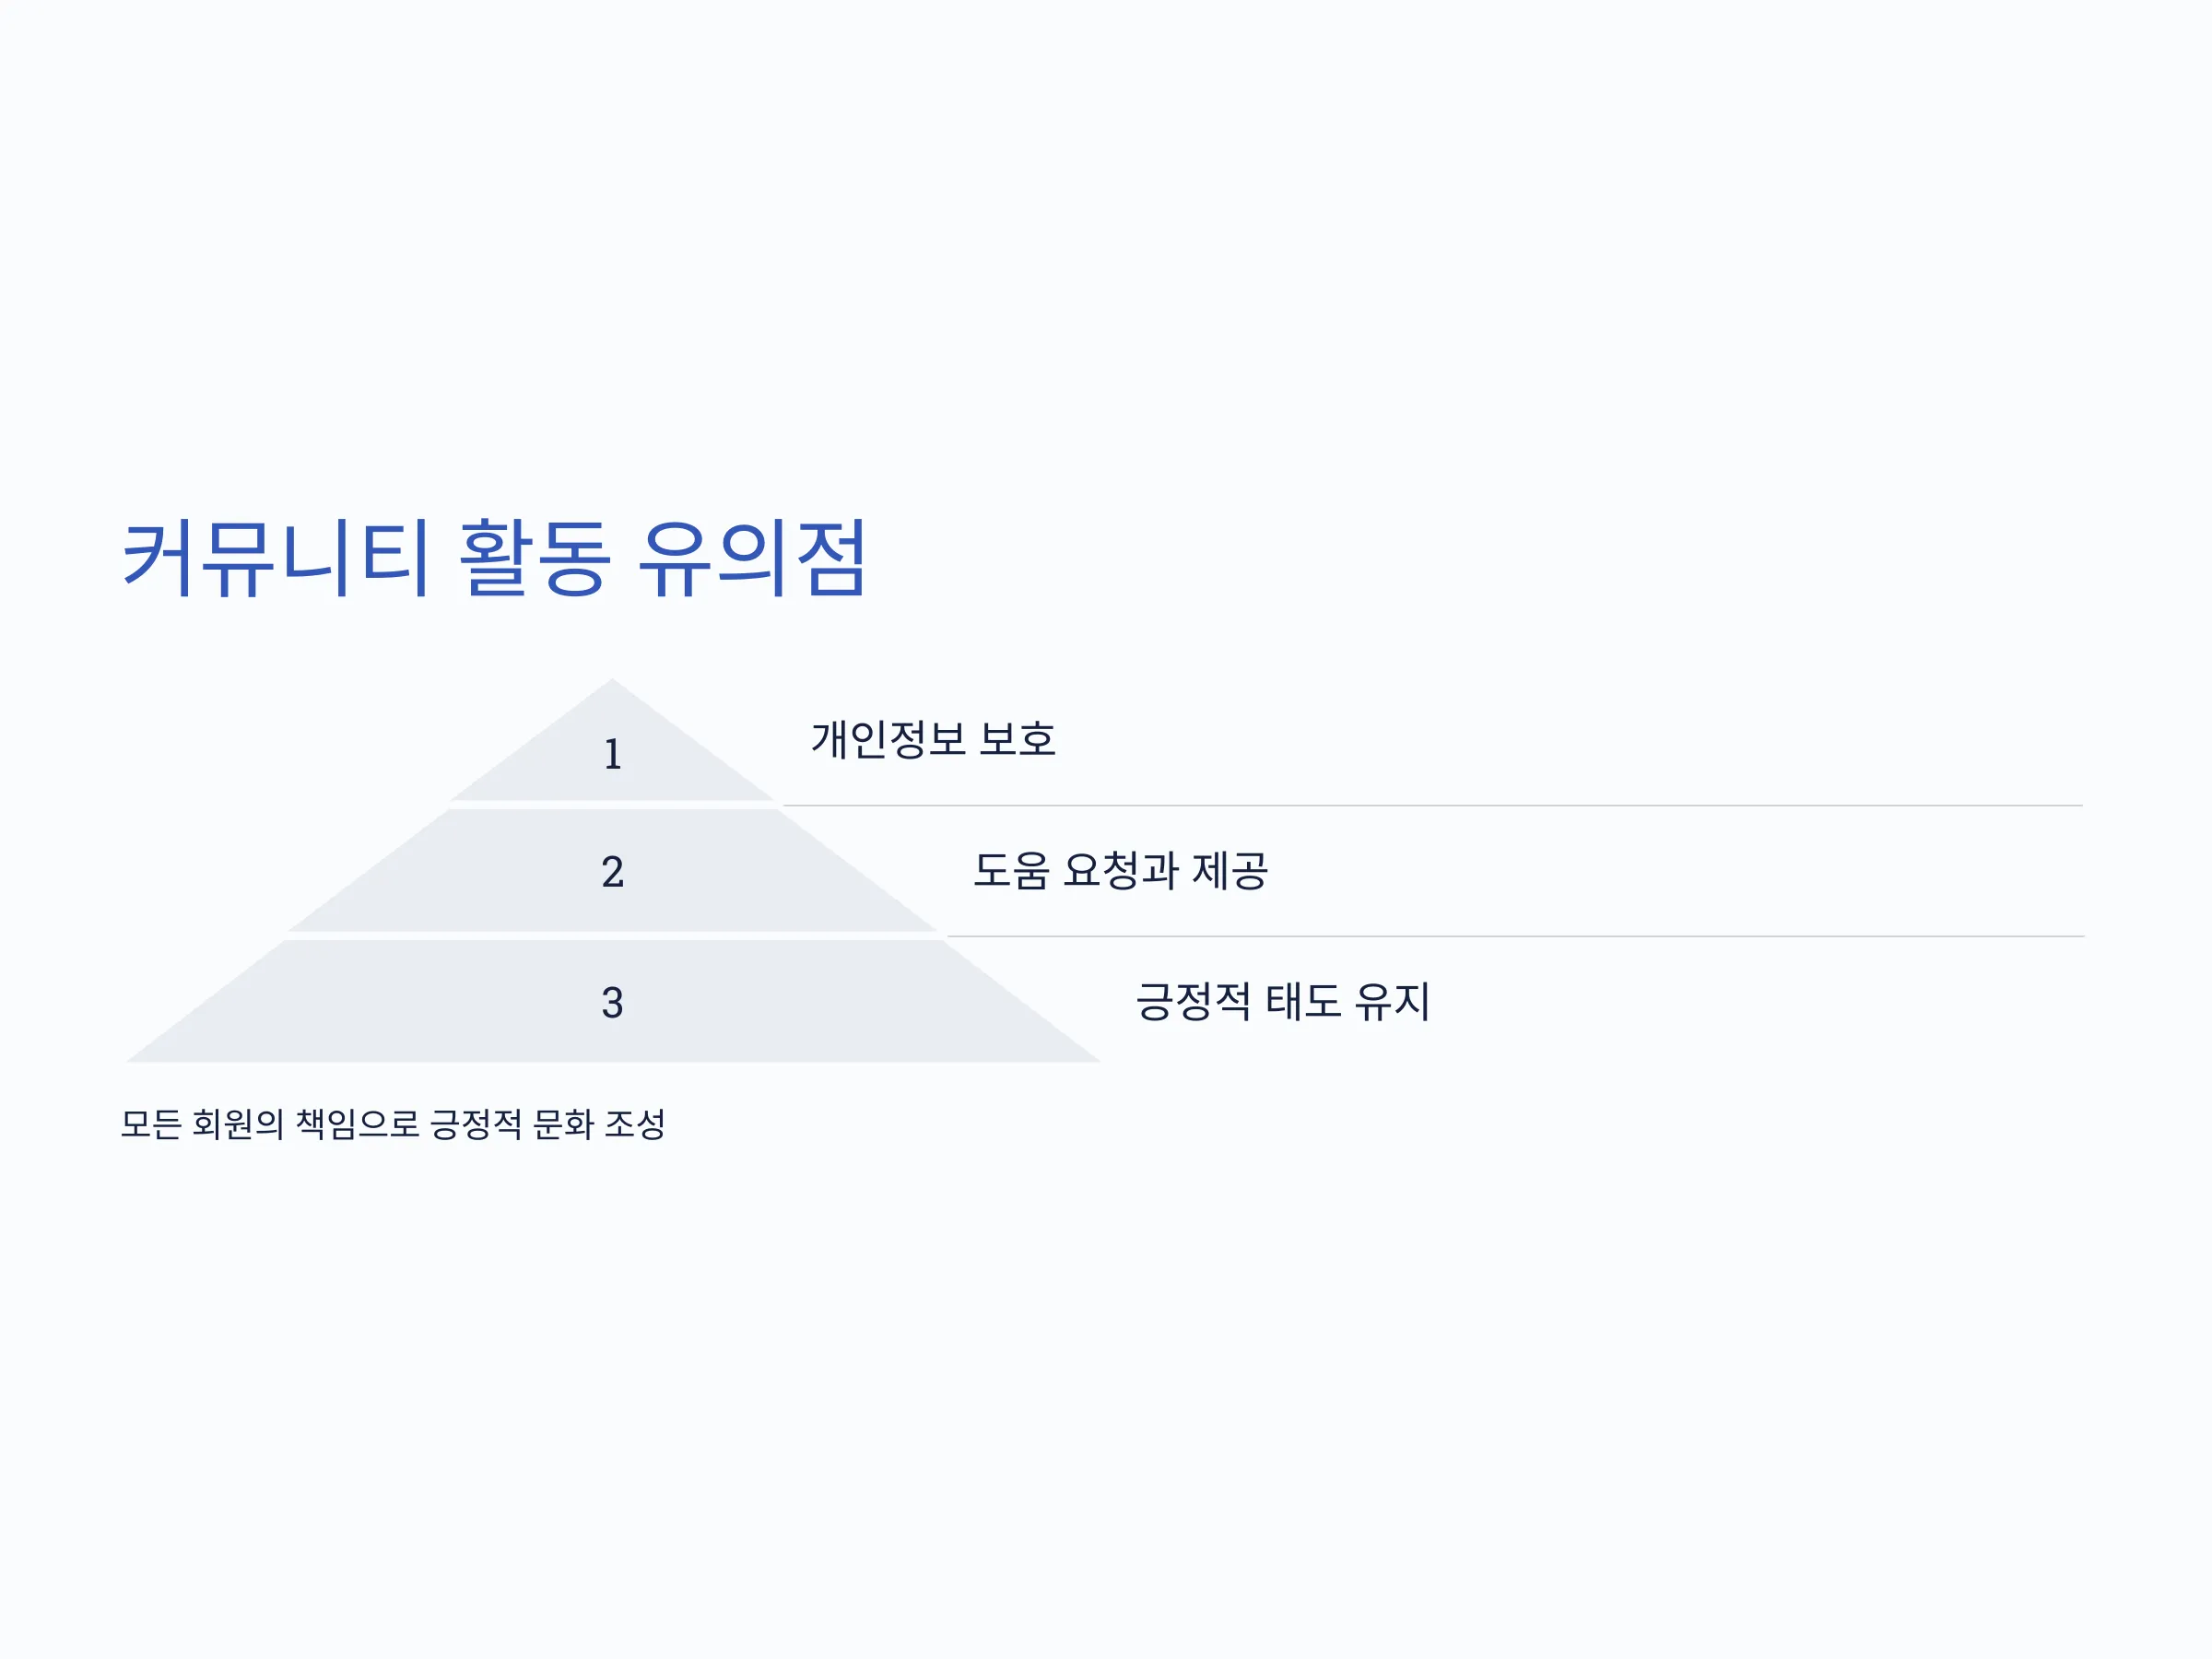
Task: Select the divider line under "개인정보 보호"
Action: [x=1433, y=805]
